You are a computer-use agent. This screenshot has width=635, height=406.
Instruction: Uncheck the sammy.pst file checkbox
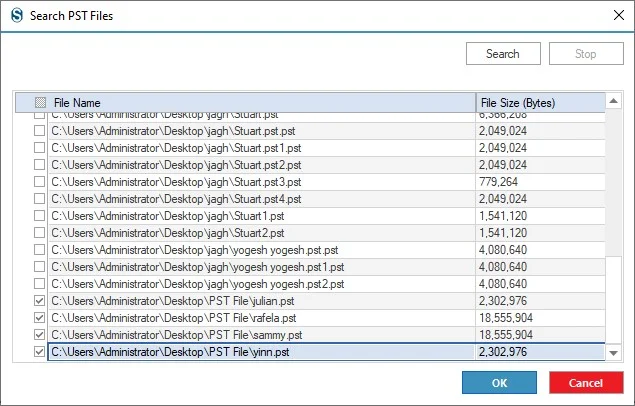point(39,335)
